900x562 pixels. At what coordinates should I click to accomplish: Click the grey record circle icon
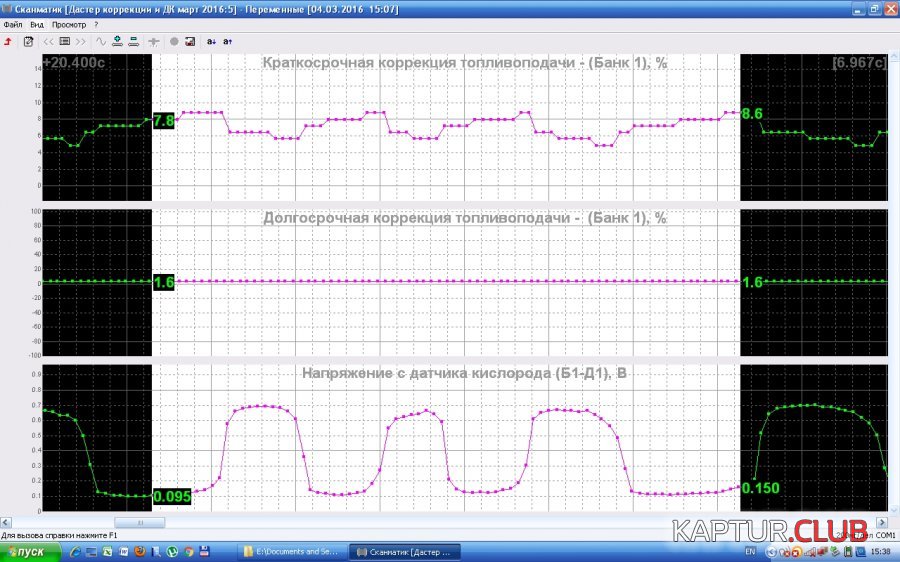174,41
